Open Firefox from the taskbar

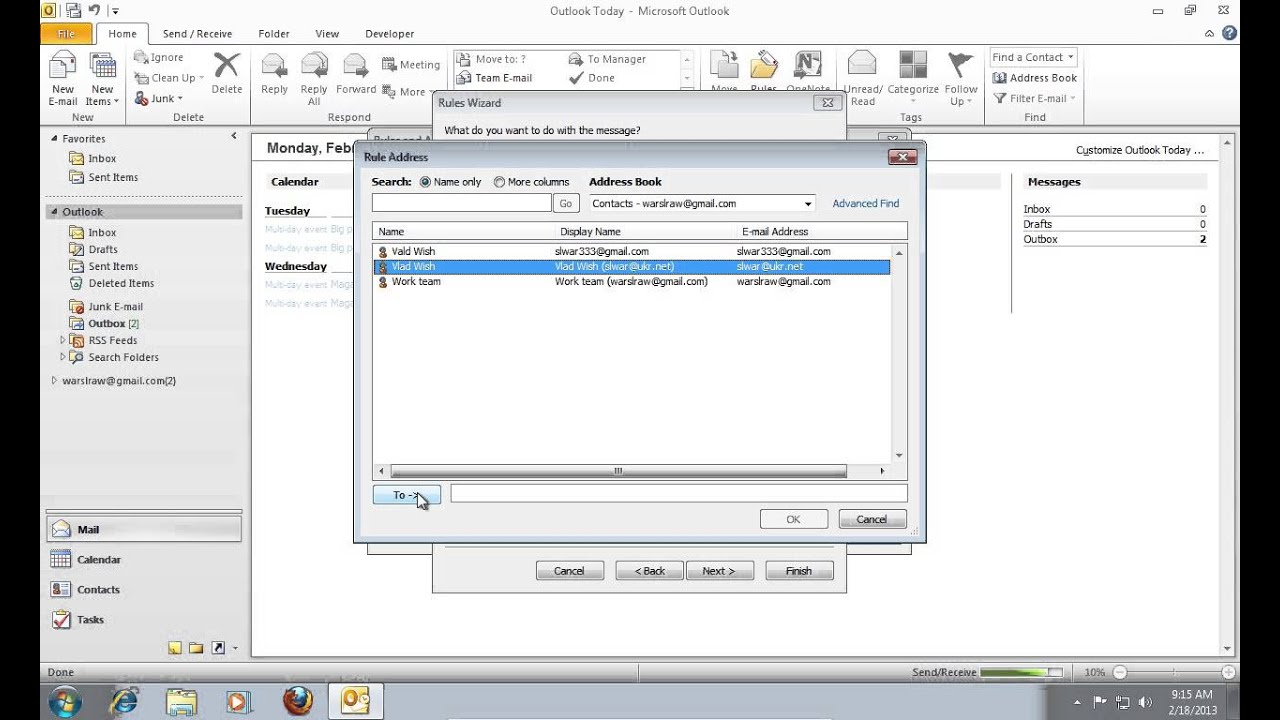point(297,700)
